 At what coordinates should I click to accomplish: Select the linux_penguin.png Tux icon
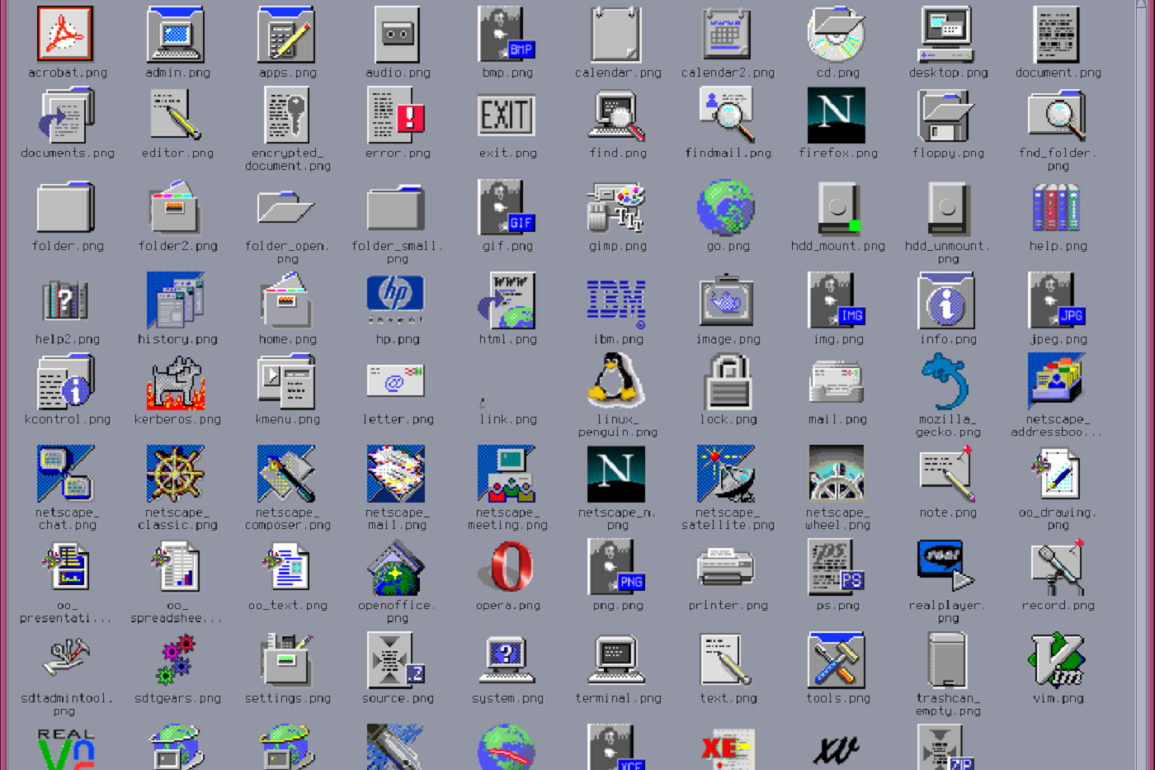coord(616,381)
